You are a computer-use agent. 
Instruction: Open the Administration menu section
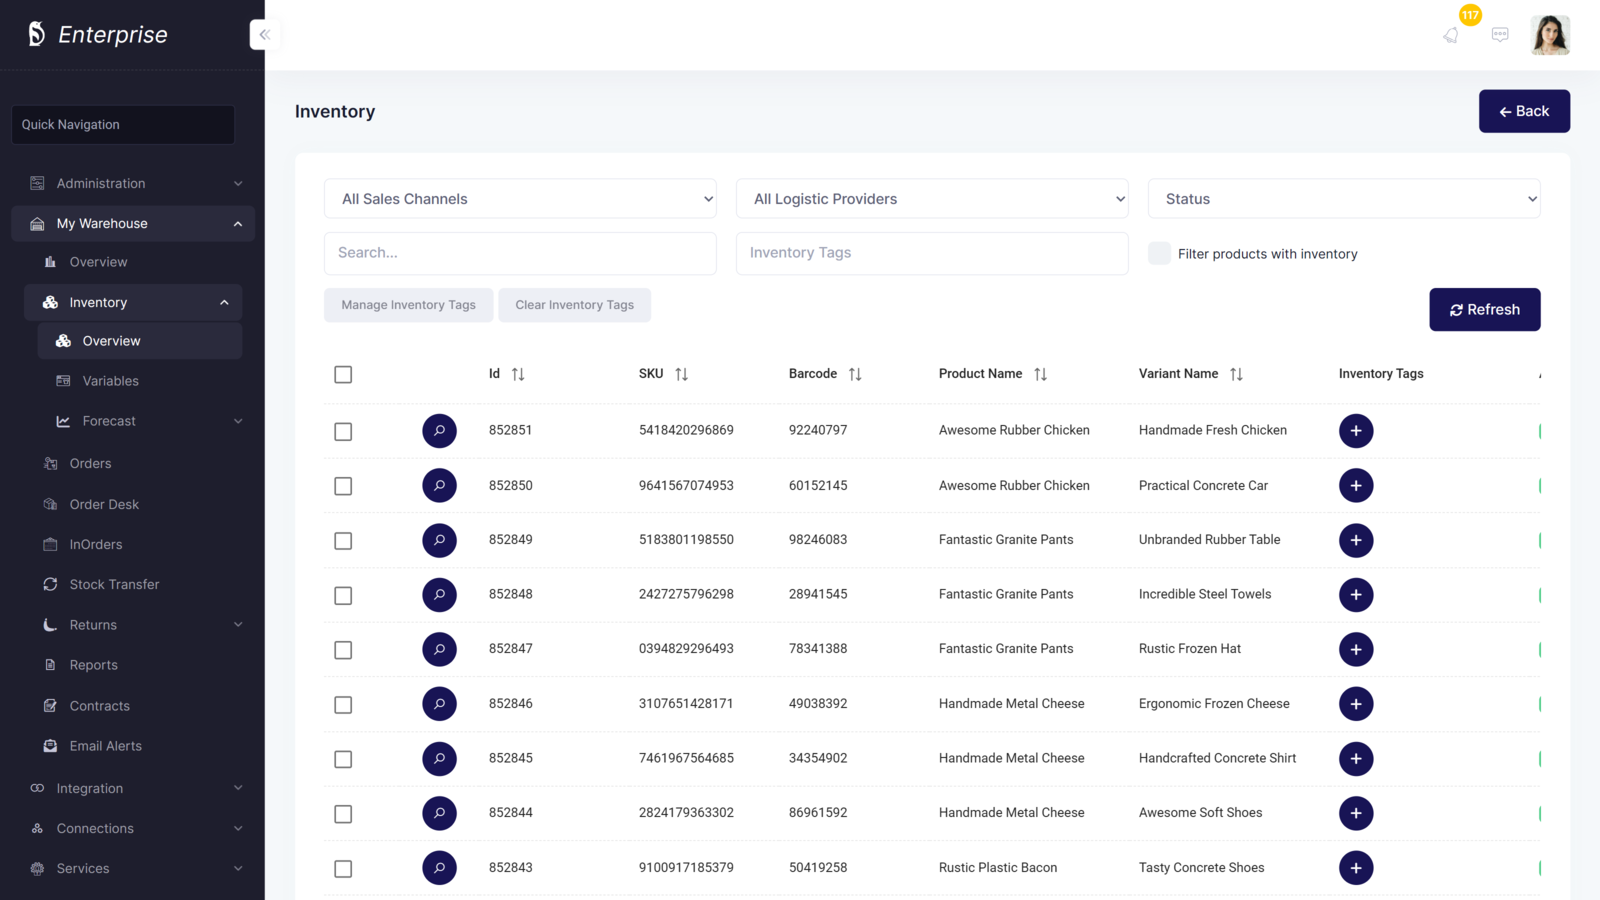click(100, 183)
